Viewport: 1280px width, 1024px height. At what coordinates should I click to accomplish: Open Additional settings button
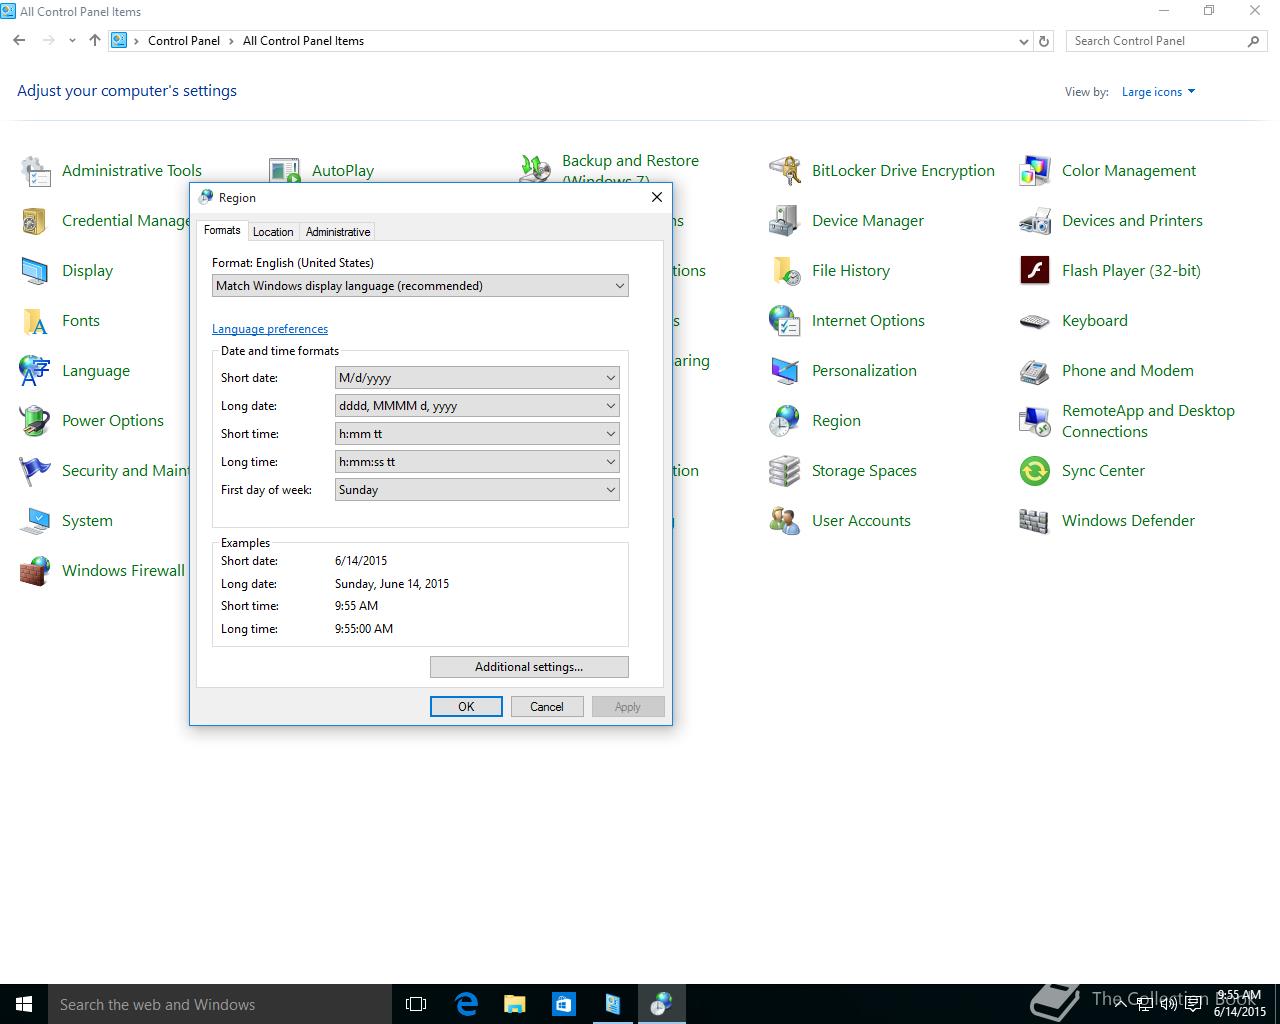529,667
